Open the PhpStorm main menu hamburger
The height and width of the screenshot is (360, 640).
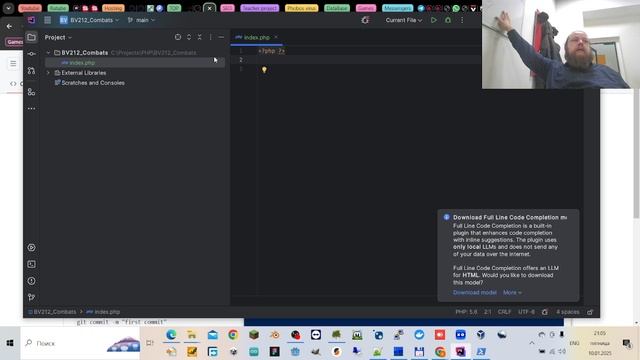coord(47,20)
